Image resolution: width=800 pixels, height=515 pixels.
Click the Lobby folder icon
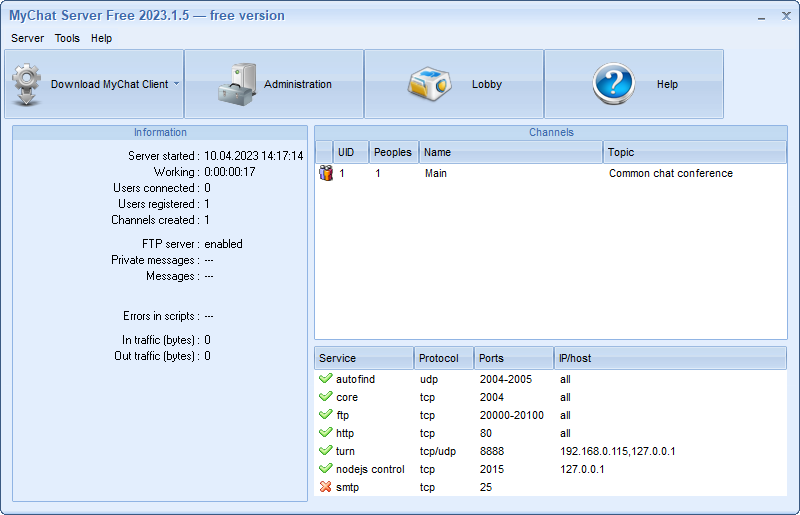[x=430, y=84]
